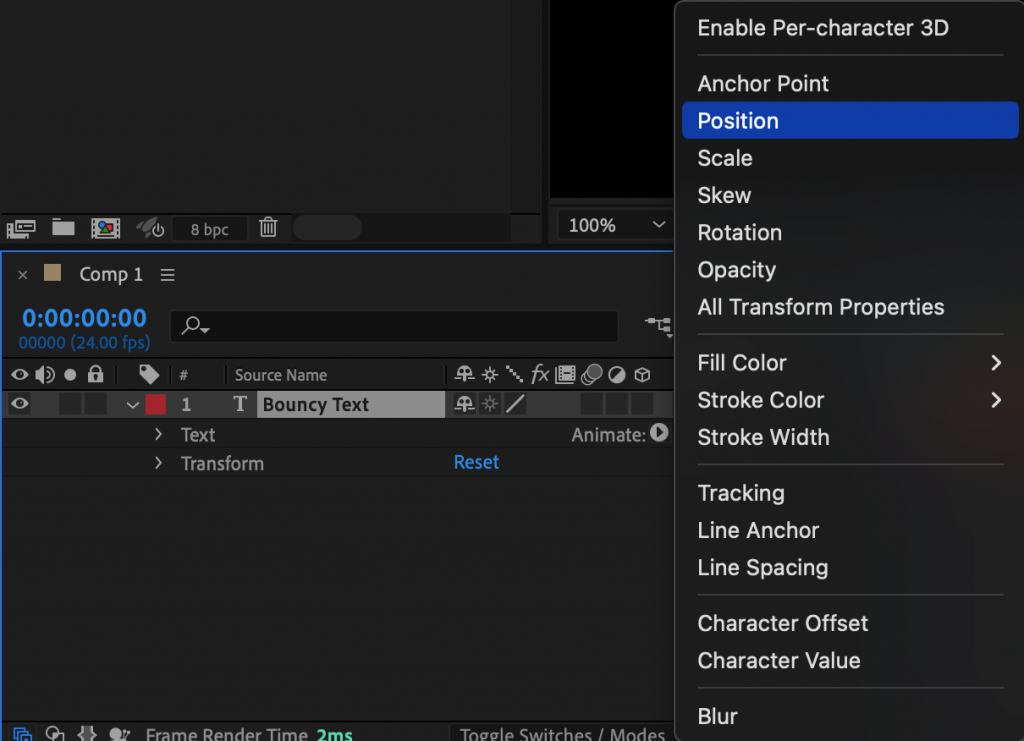Click the 3D Layer switch column icon

point(640,374)
